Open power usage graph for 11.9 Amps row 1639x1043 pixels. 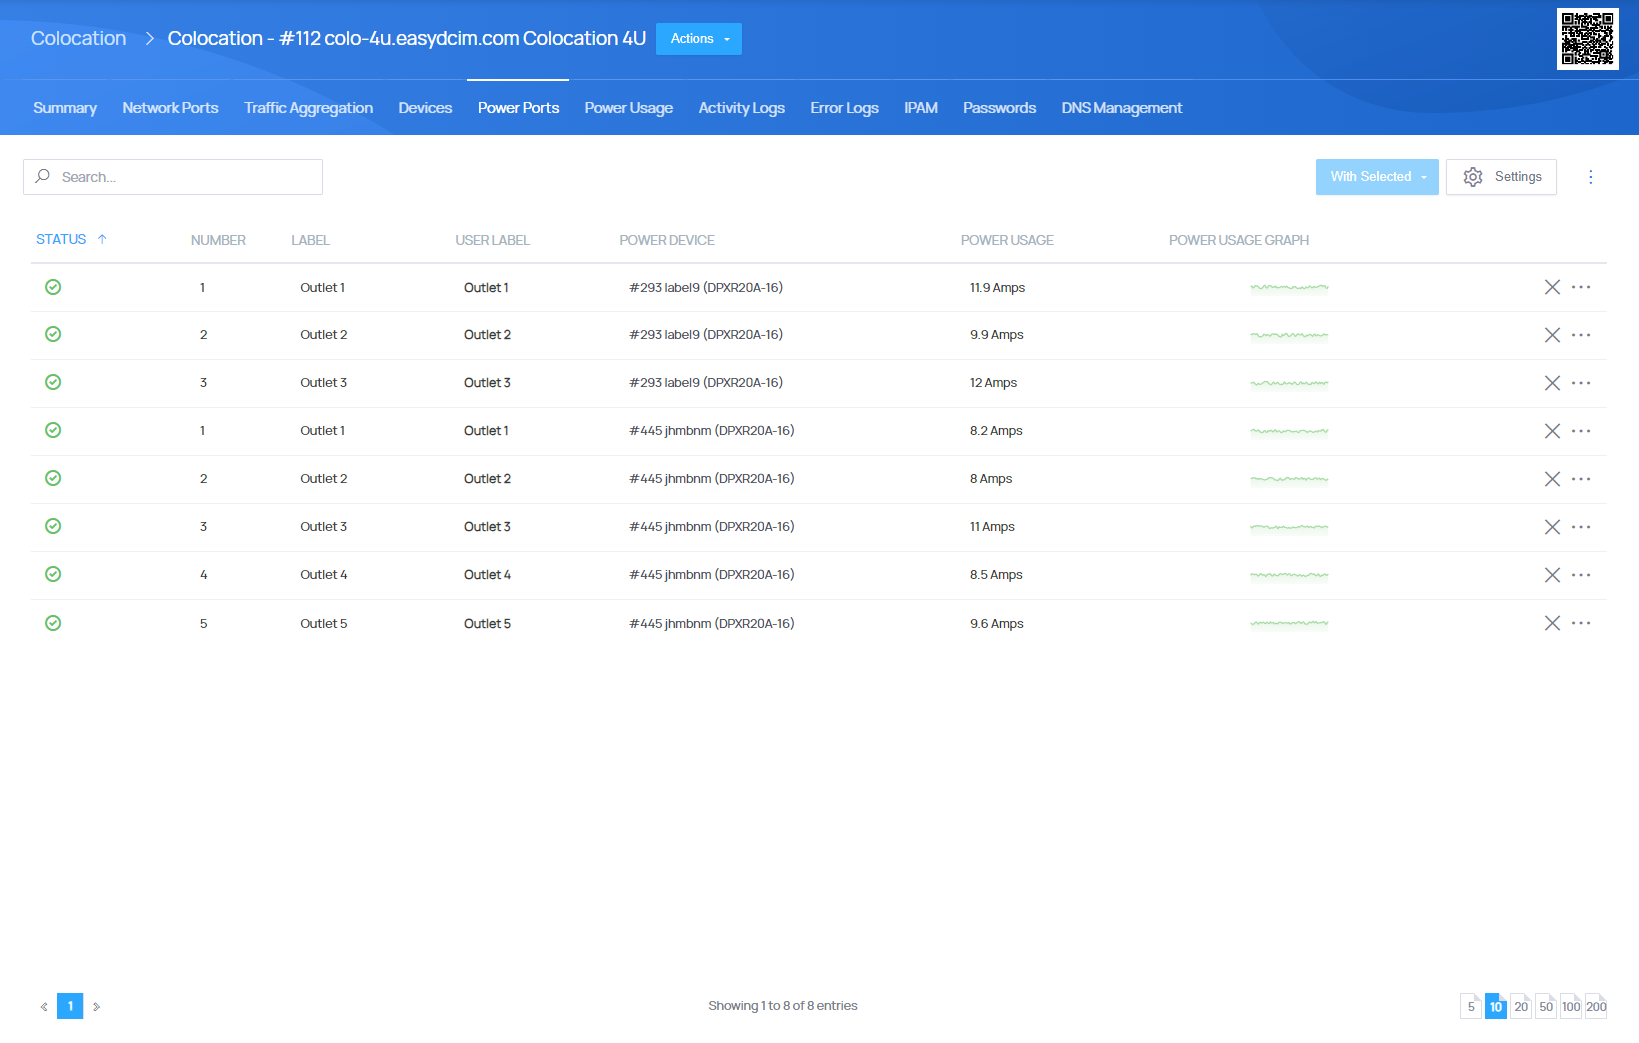pyautogui.click(x=1289, y=288)
